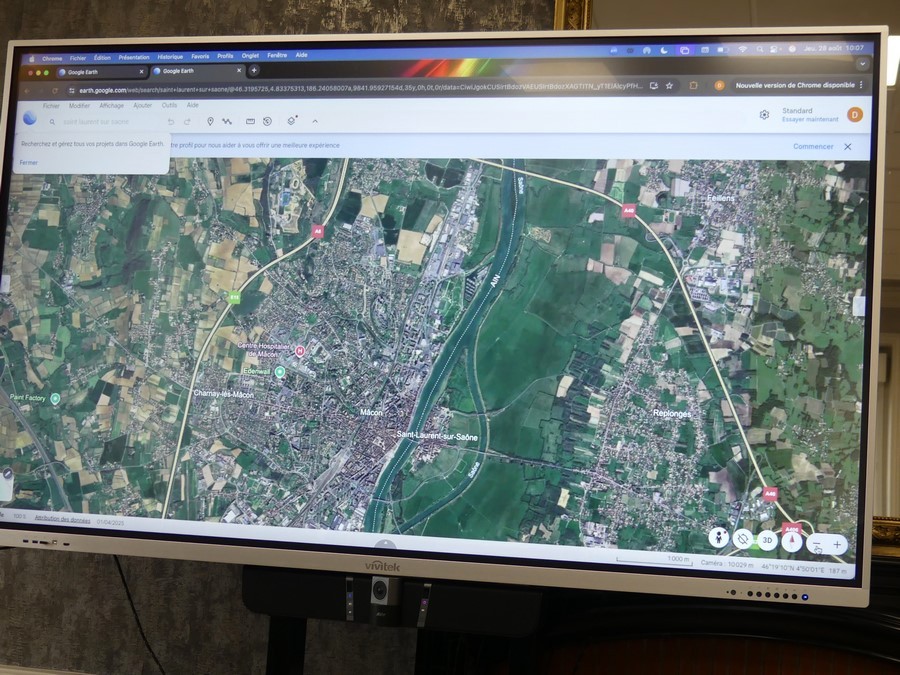Zoom out with the minus button
This screenshot has height=675, width=900.
click(817, 543)
